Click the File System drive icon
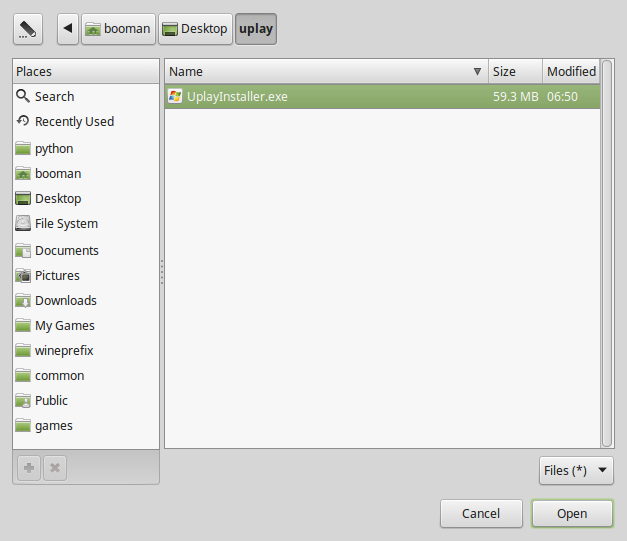The width and height of the screenshot is (627, 541). pyautogui.click(x=23, y=224)
